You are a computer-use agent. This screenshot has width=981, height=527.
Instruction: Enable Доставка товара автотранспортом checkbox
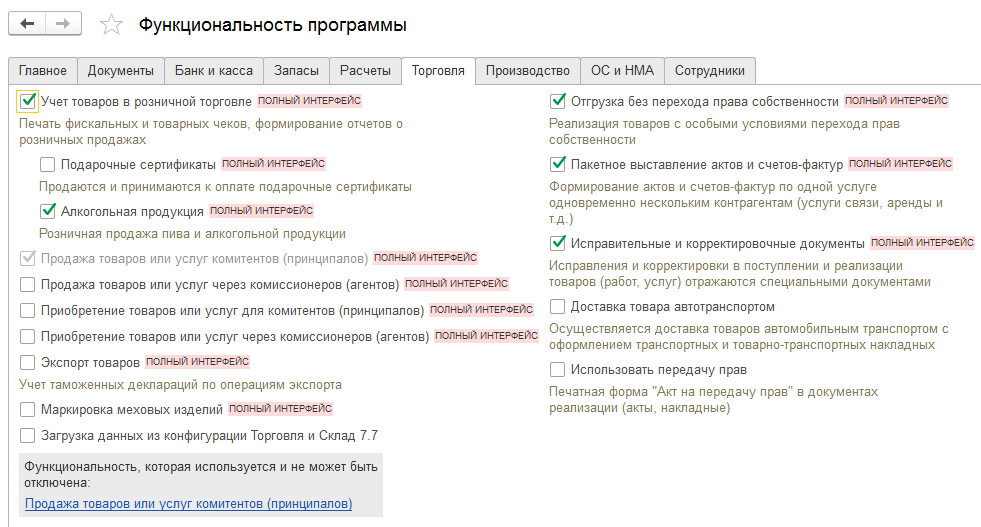[x=558, y=307]
